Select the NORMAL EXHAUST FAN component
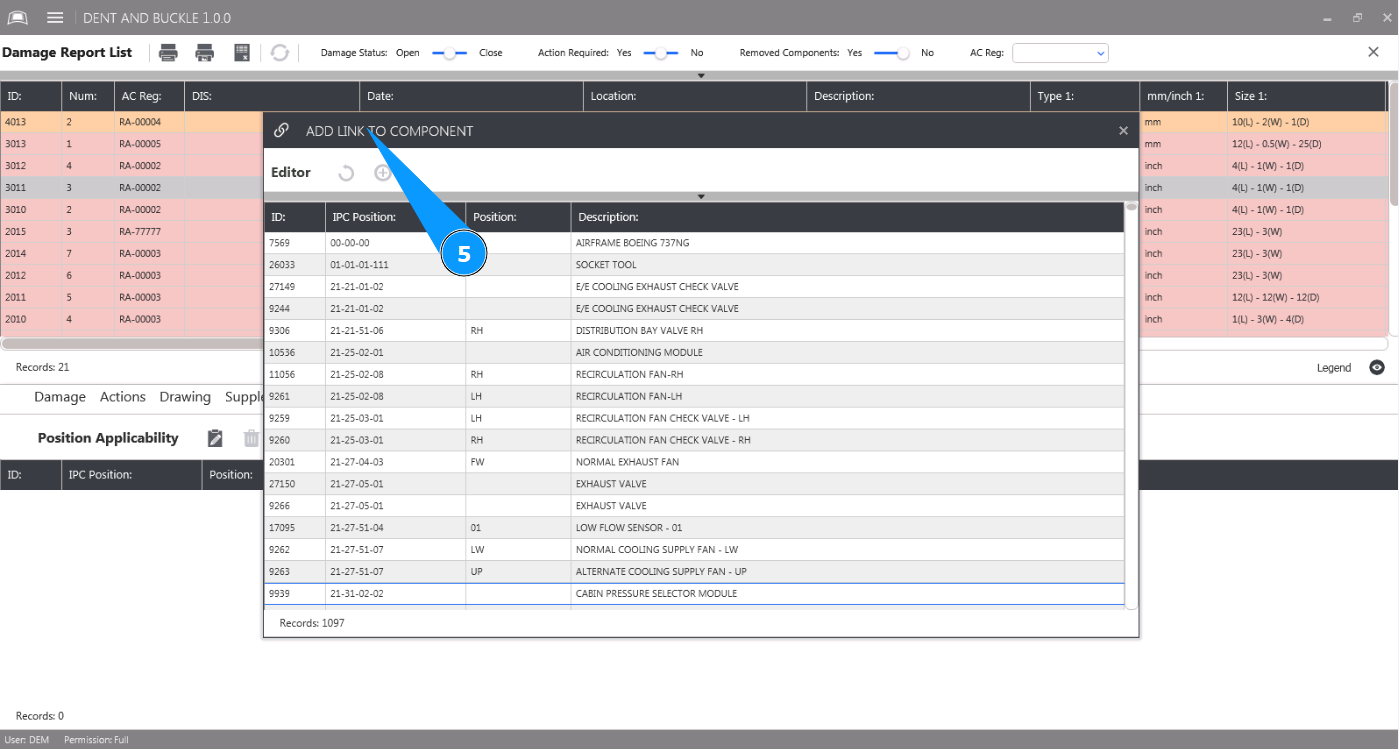Screen dimensions: 1399x749 click(694, 462)
